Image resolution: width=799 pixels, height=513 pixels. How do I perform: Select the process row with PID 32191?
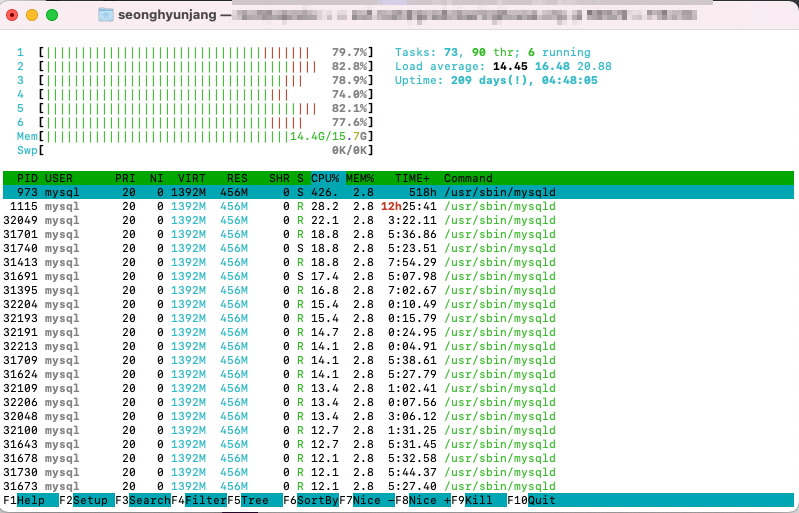point(398,332)
